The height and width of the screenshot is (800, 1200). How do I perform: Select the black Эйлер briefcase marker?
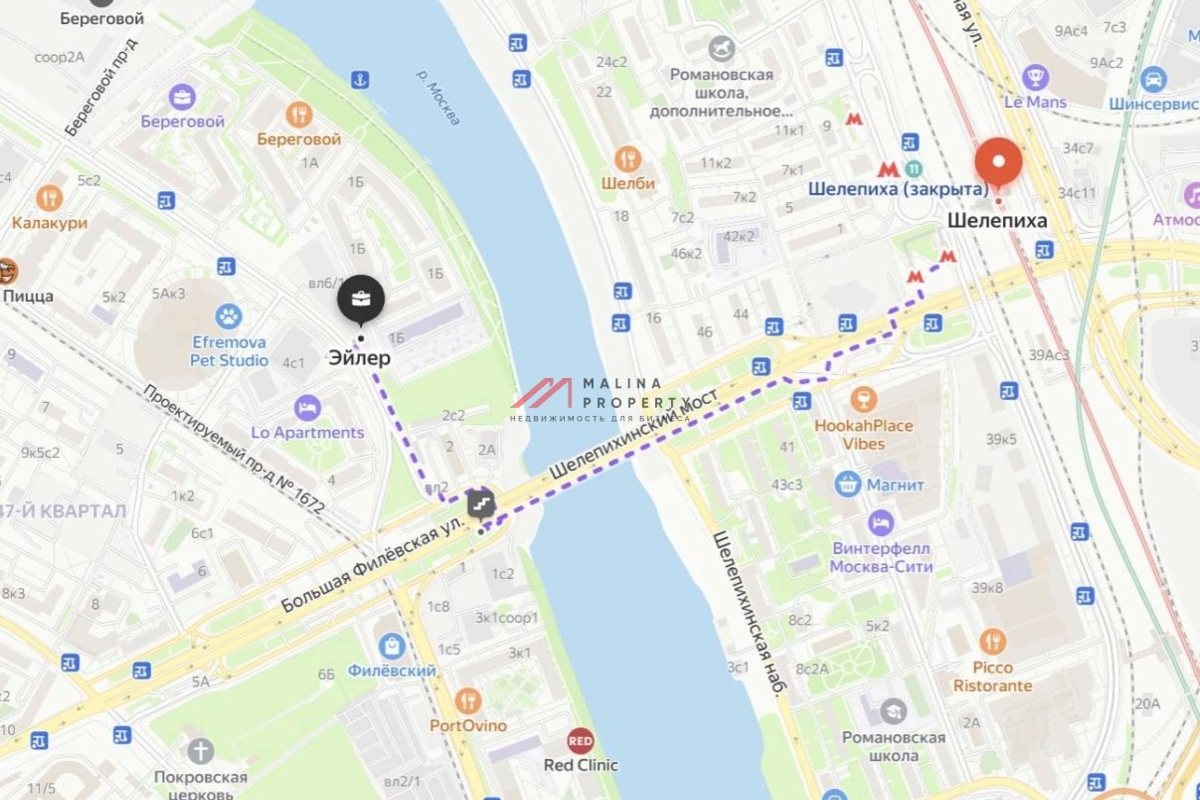(x=361, y=299)
